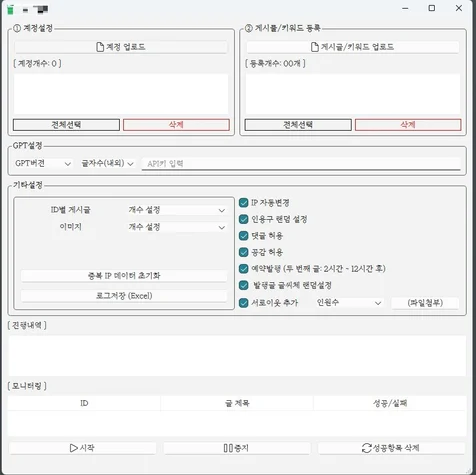The image size is (476, 475).
Task: Open the ID별 게시글 개수 설정 dropdown
Action: point(177,210)
